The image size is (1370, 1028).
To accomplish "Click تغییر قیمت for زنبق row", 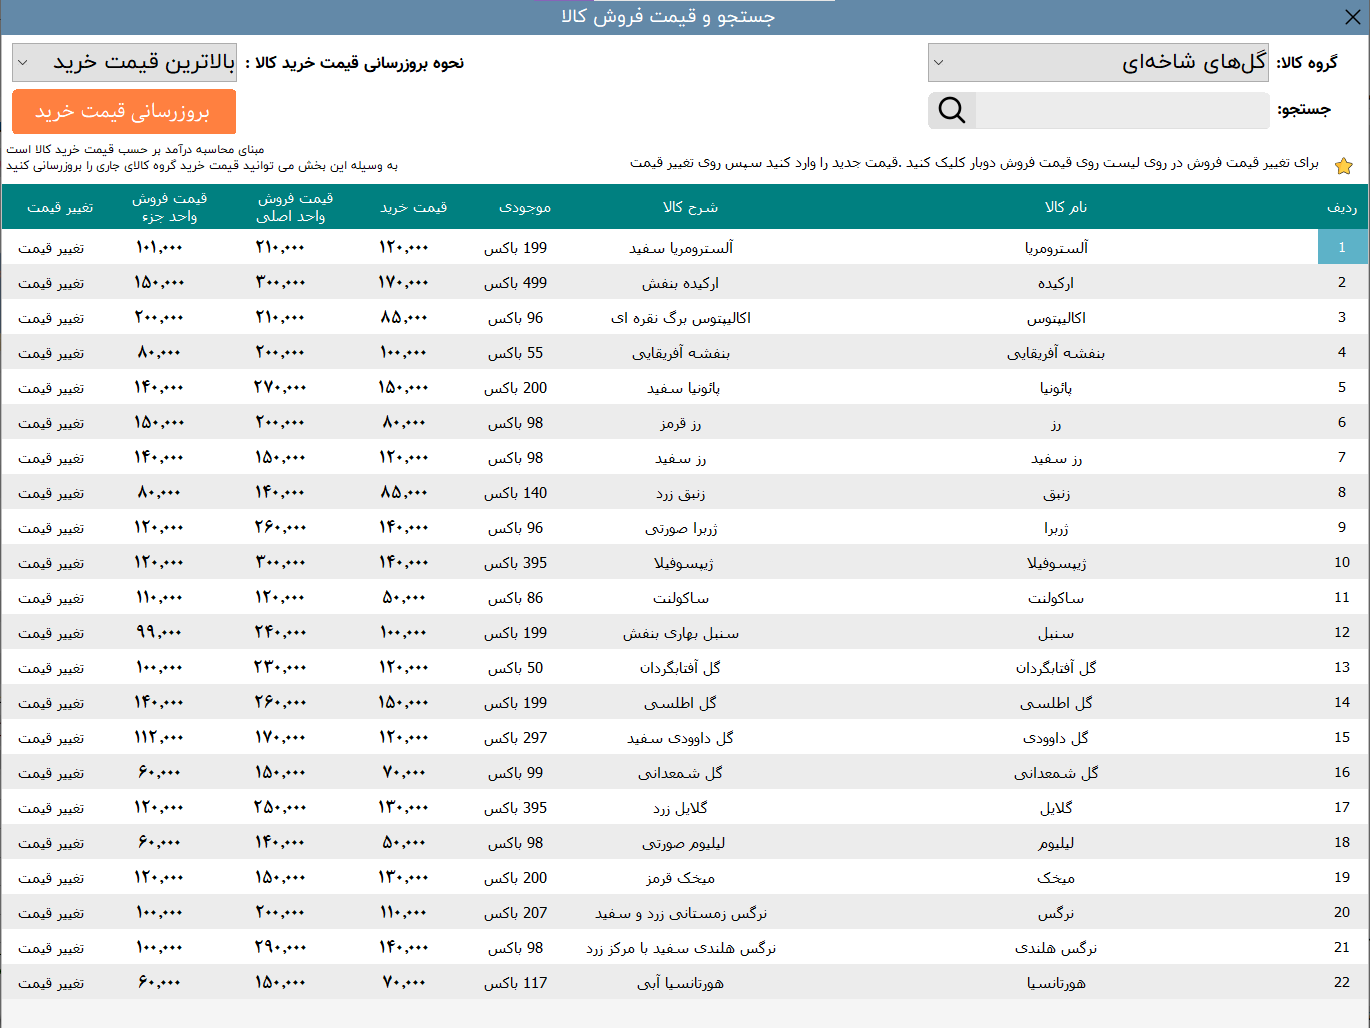I will [x=51, y=493].
